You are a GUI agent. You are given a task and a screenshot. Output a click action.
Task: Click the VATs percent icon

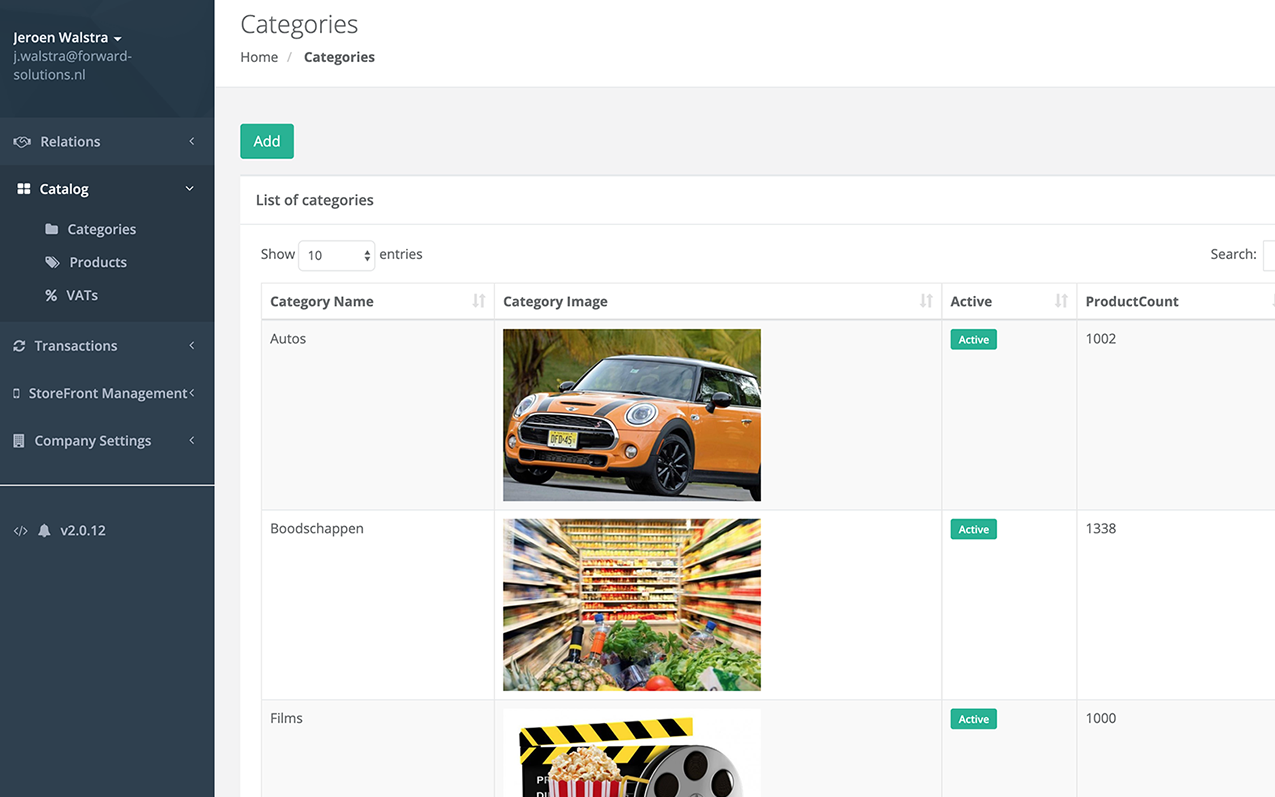(x=50, y=295)
